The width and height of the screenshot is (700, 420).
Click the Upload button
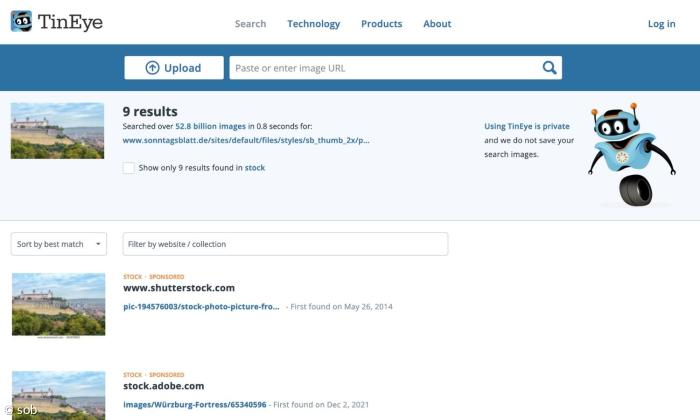(174, 68)
